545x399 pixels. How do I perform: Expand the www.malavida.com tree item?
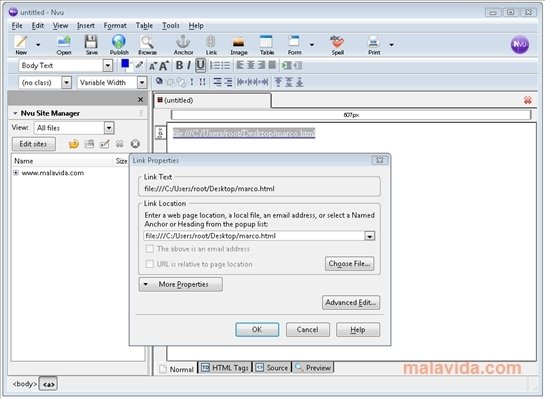click(x=16, y=173)
